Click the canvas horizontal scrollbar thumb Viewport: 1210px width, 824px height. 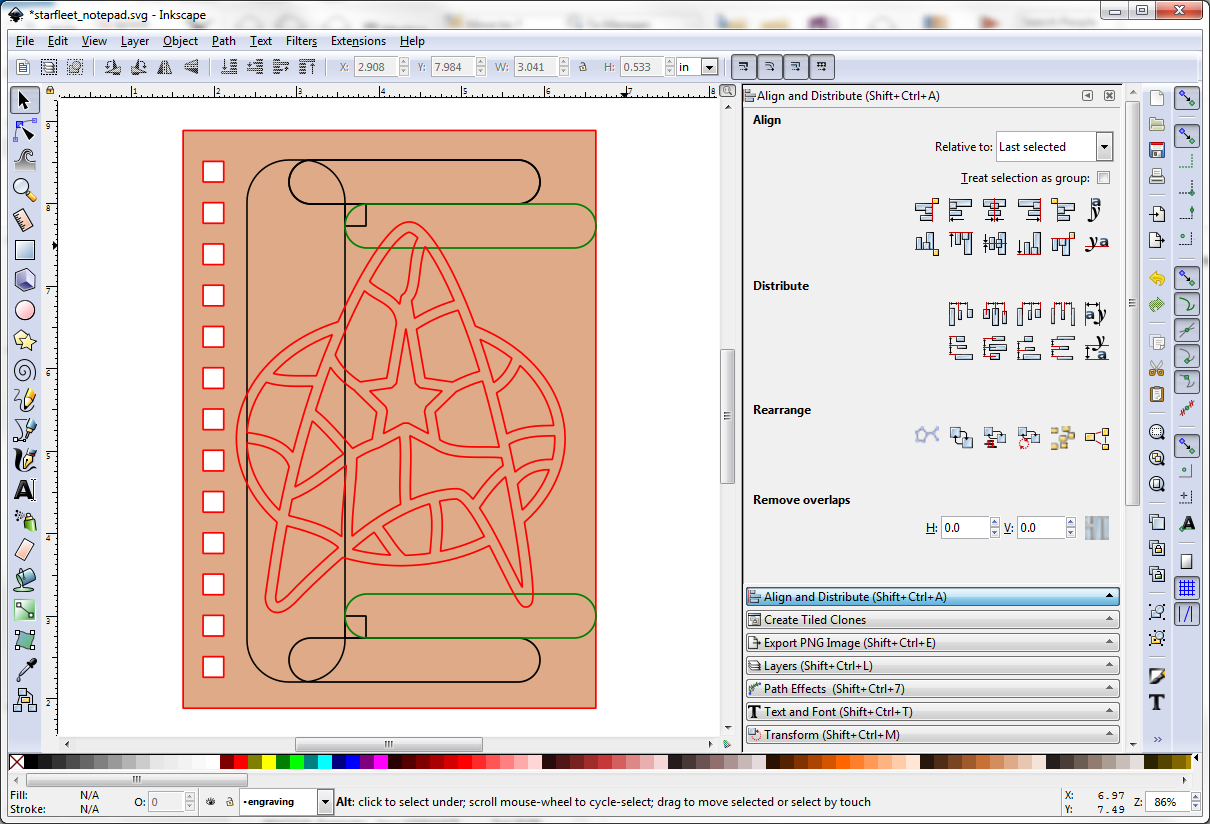tap(389, 744)
